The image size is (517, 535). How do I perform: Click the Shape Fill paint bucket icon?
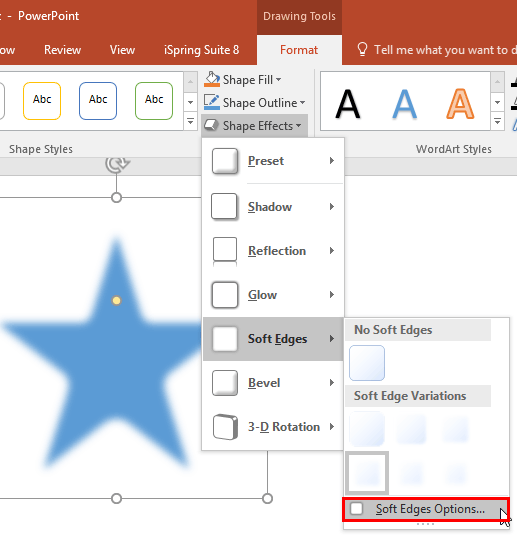point(212,79)
